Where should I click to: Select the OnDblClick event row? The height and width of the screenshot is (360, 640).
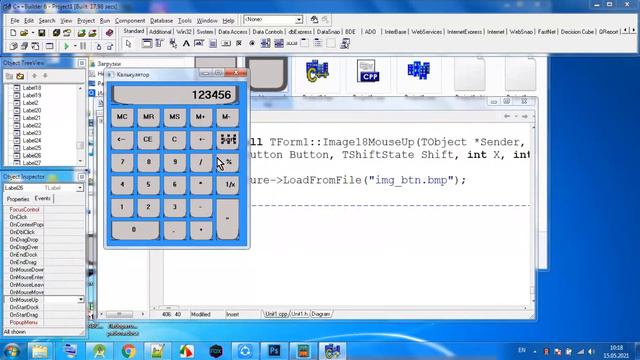44,232
